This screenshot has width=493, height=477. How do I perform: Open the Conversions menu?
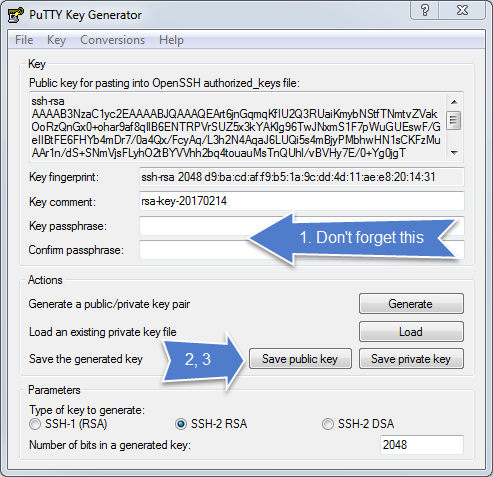tap(112, 40)
